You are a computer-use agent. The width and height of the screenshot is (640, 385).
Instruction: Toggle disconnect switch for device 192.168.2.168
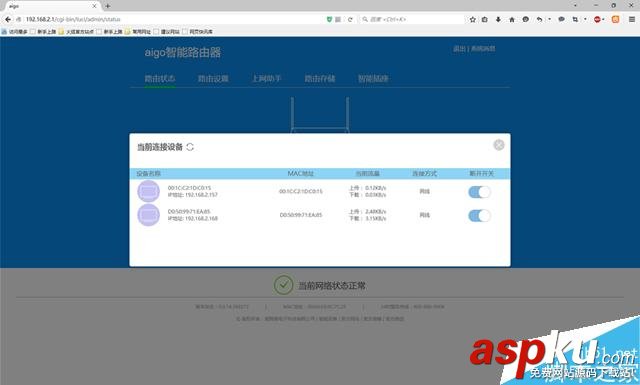tap(479, 216)
